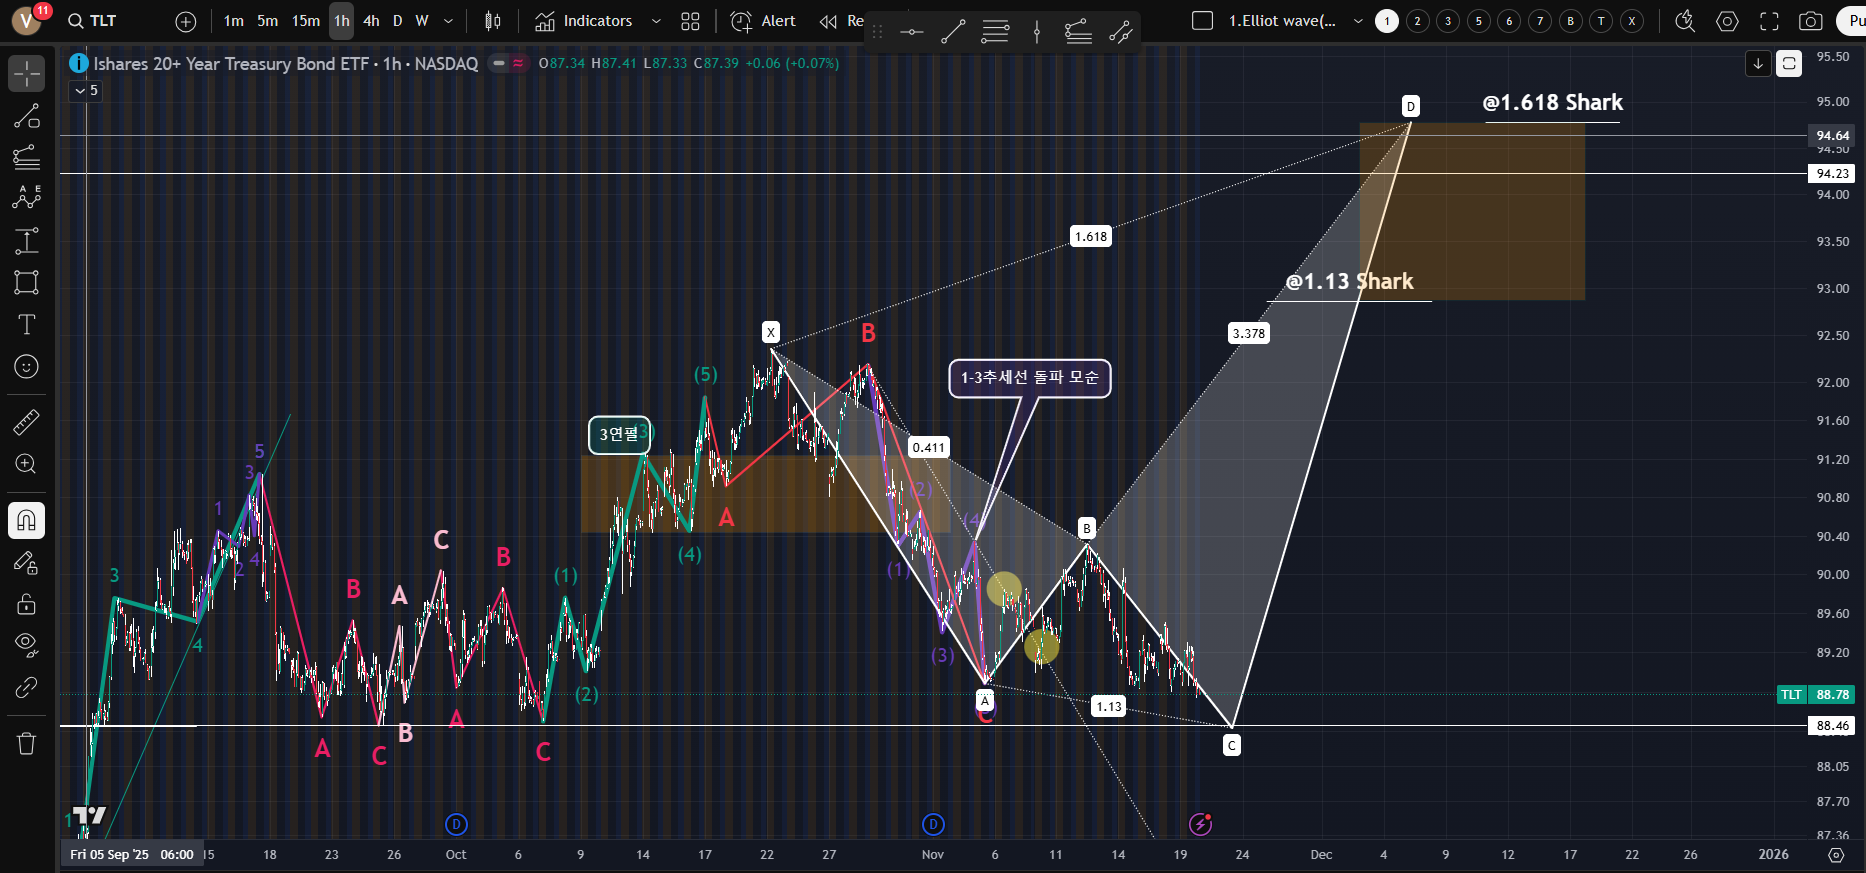1866x873 pixels.
Task: Toggle lock all drawing tools
Action: click(x=27, y=604)
